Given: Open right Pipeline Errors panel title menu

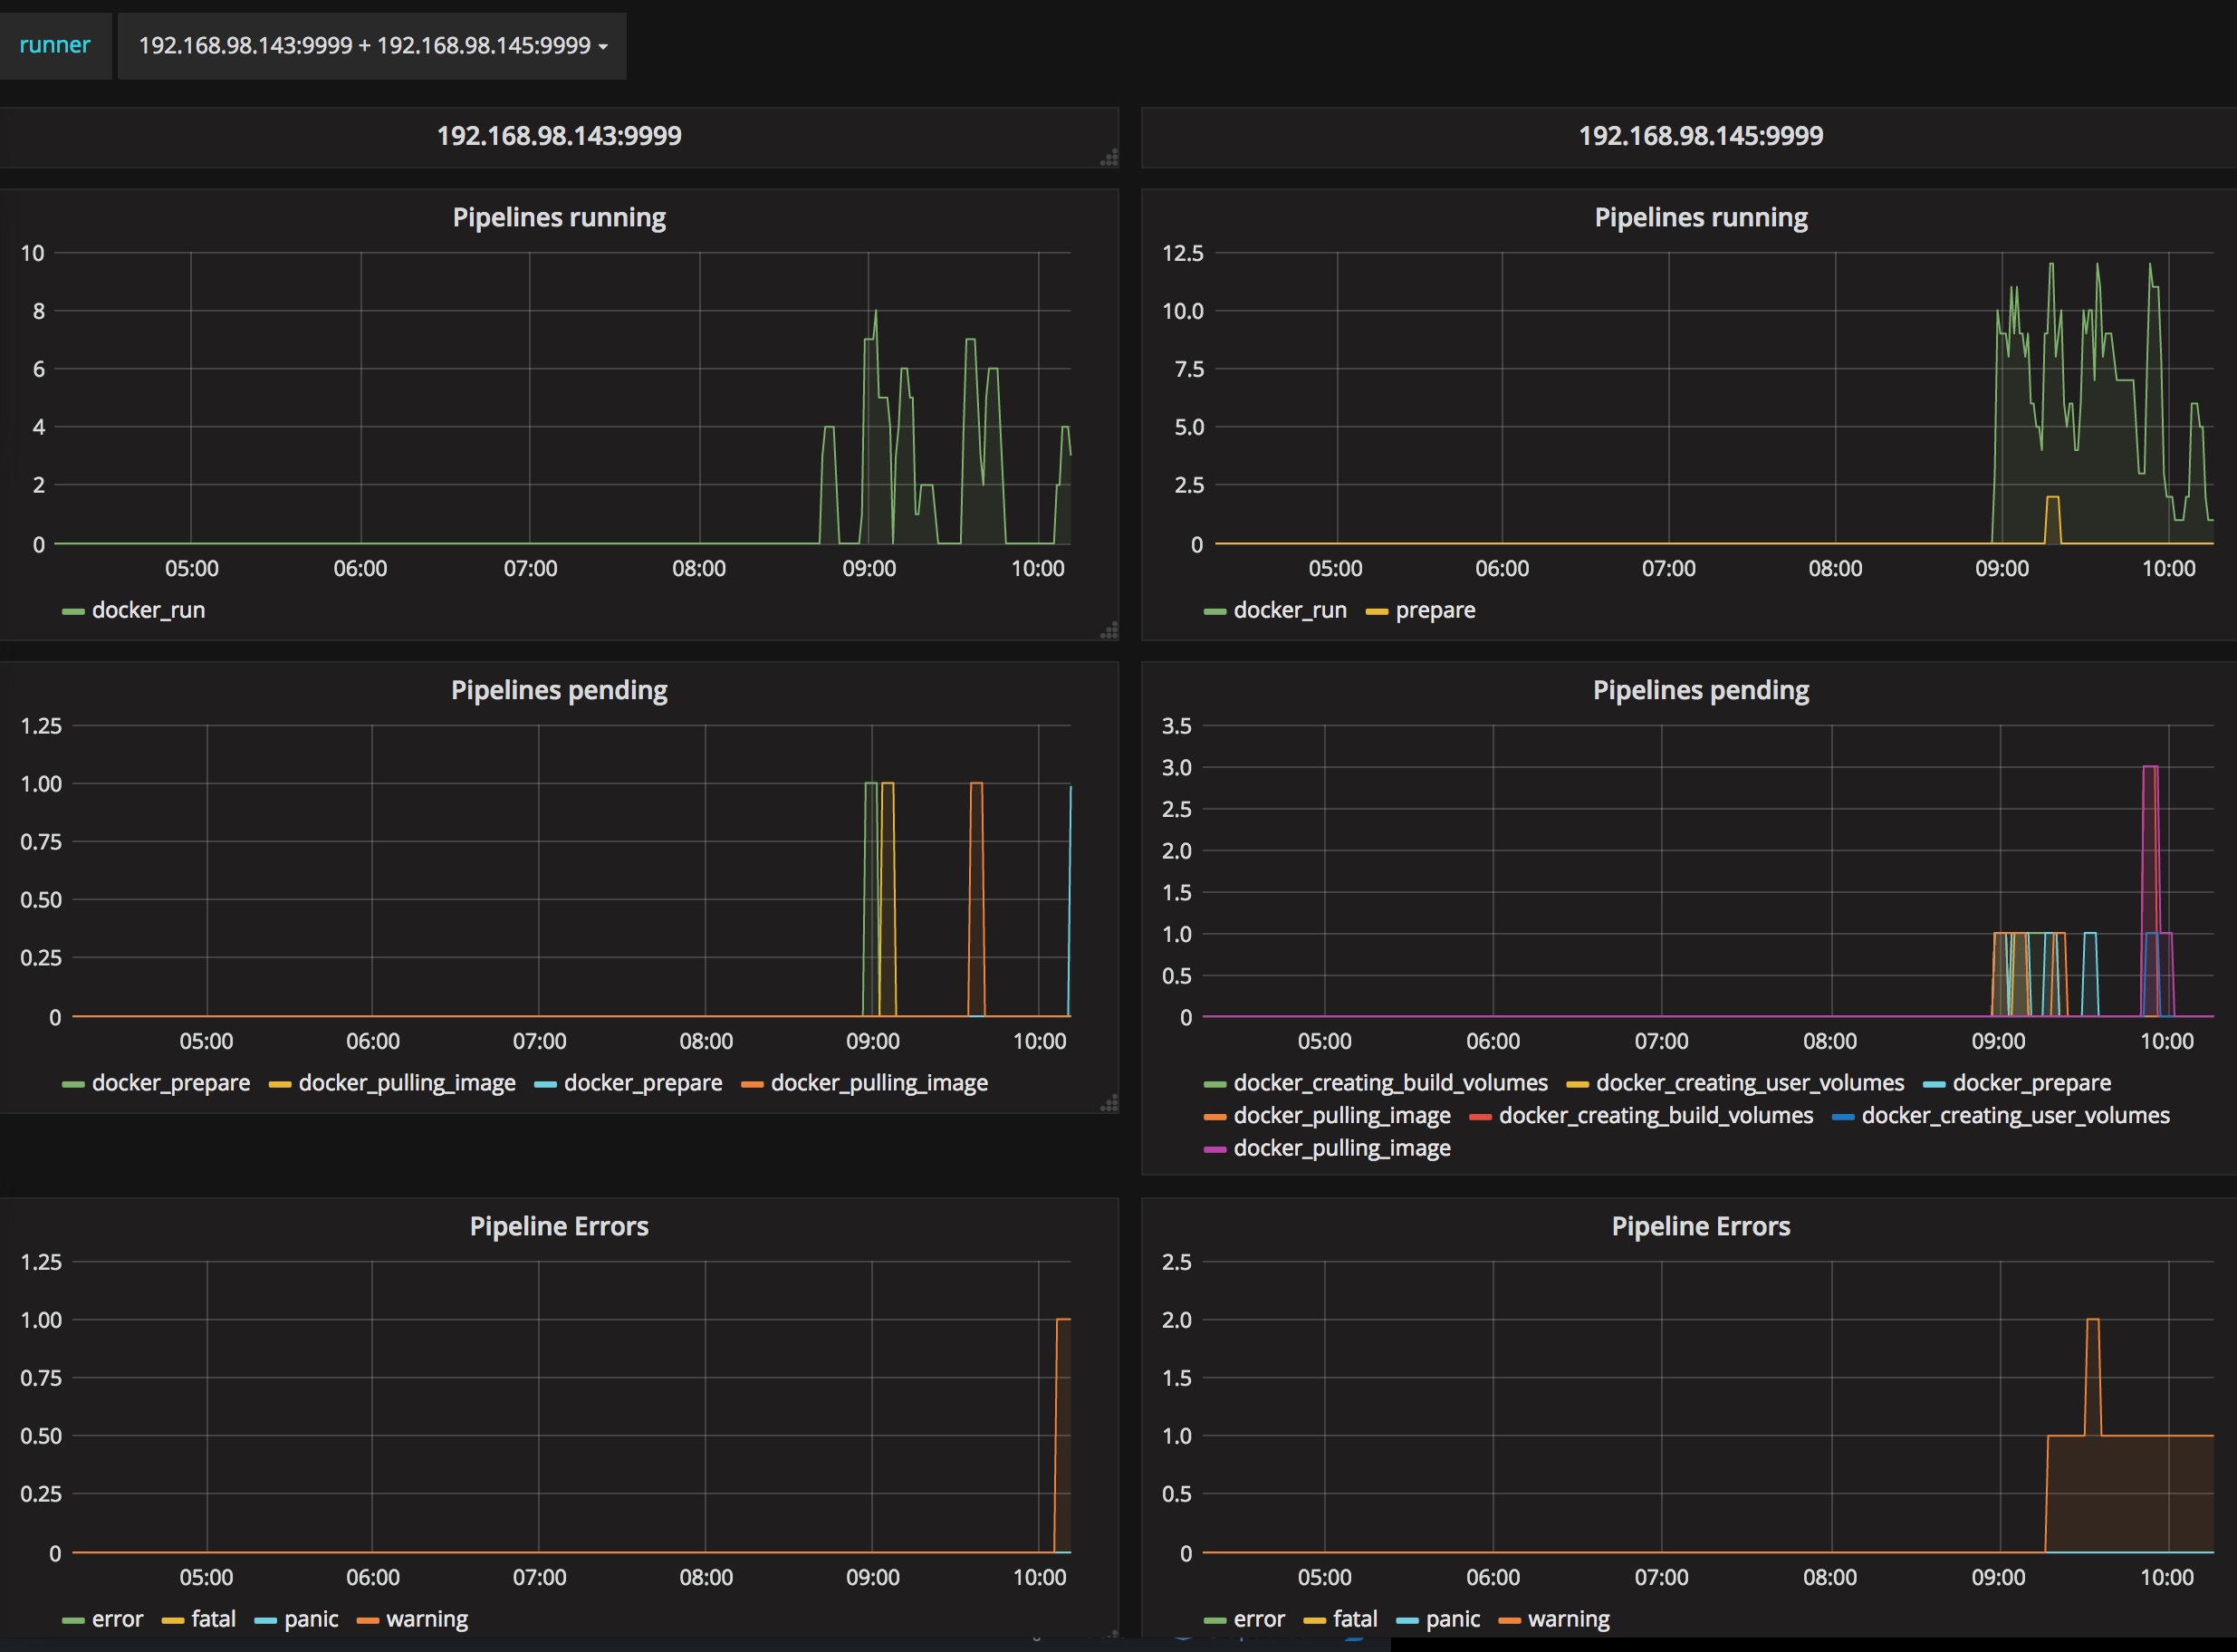Looking at the screenshot, I should click(x=1700, y=1227).
